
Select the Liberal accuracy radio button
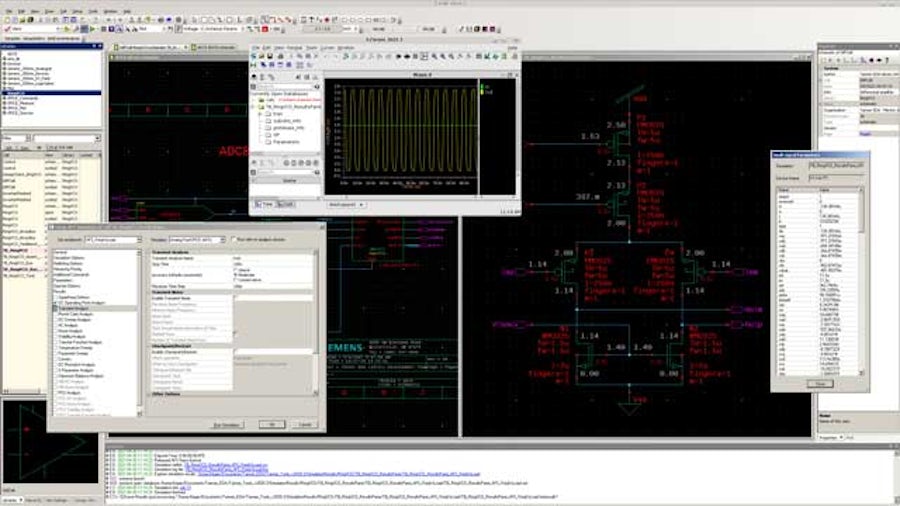point(235,270)
